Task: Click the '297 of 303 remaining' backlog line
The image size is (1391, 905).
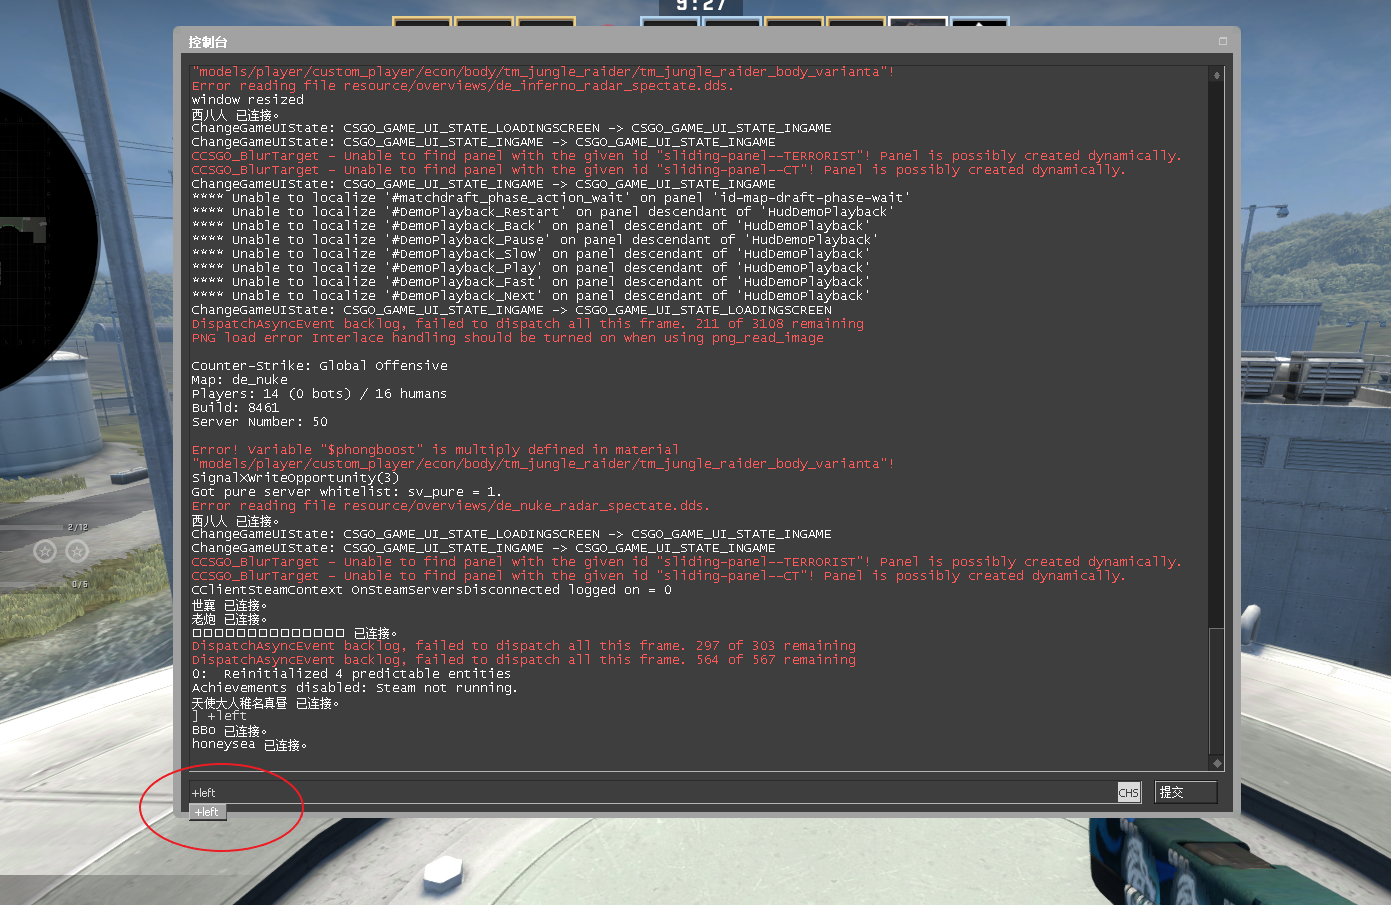Action: [524, 646]
